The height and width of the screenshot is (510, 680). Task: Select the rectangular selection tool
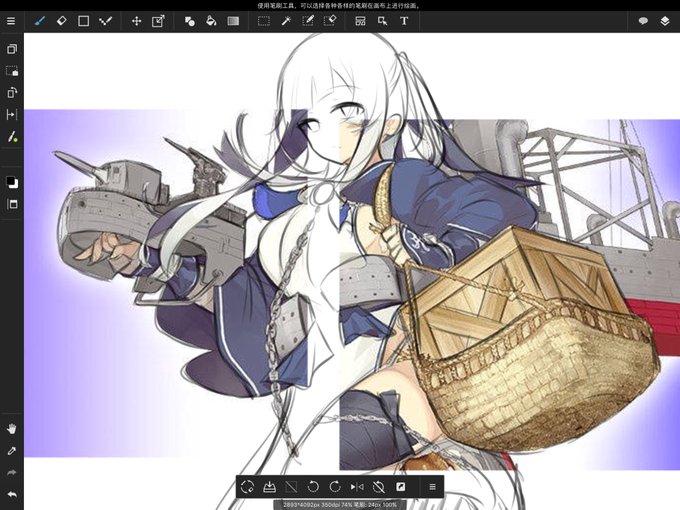(264, 21)
